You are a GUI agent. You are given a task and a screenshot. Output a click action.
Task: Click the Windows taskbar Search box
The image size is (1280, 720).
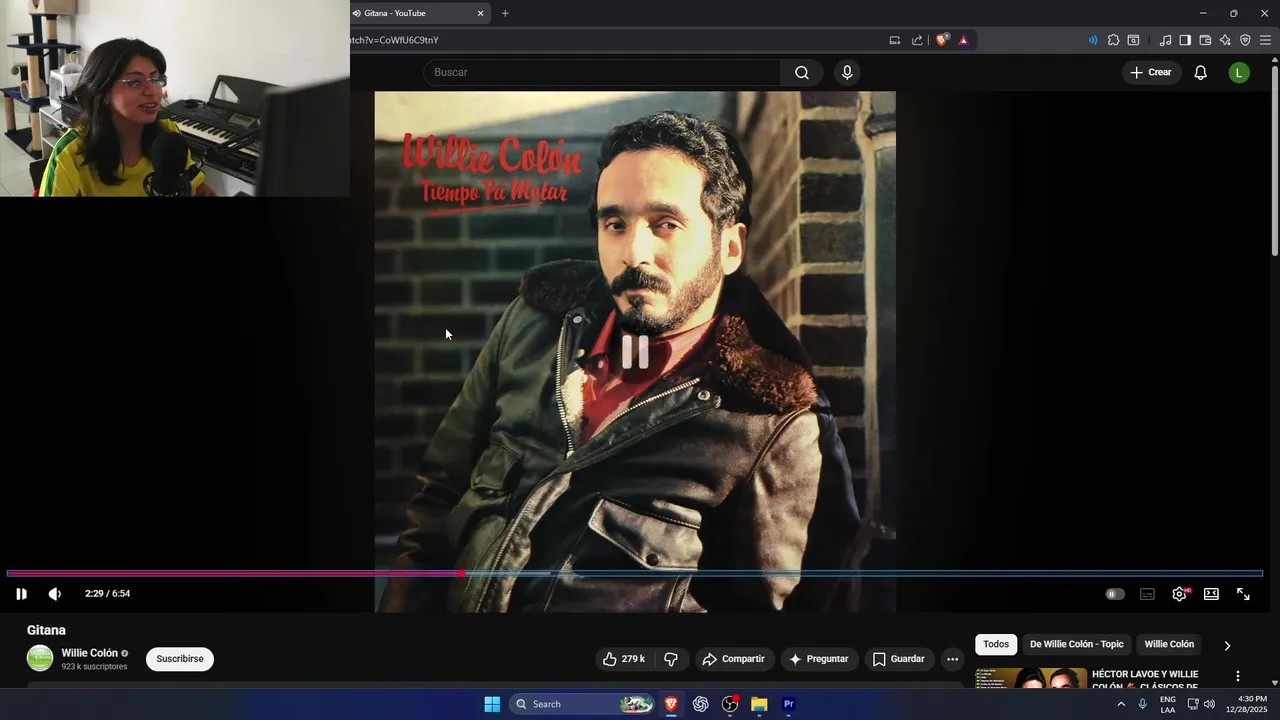click(582, 704)
